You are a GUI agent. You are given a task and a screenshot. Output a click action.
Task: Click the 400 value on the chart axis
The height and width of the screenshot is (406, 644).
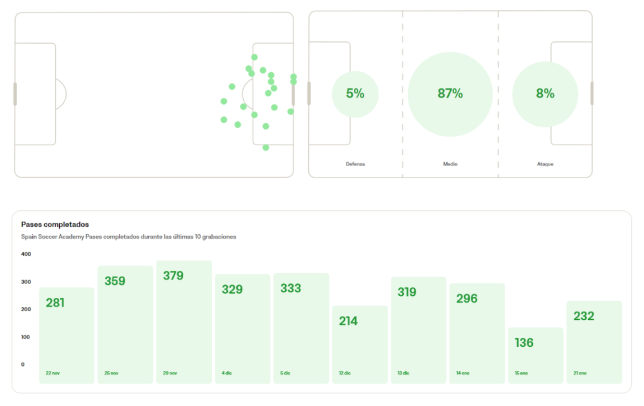[24, 254]
